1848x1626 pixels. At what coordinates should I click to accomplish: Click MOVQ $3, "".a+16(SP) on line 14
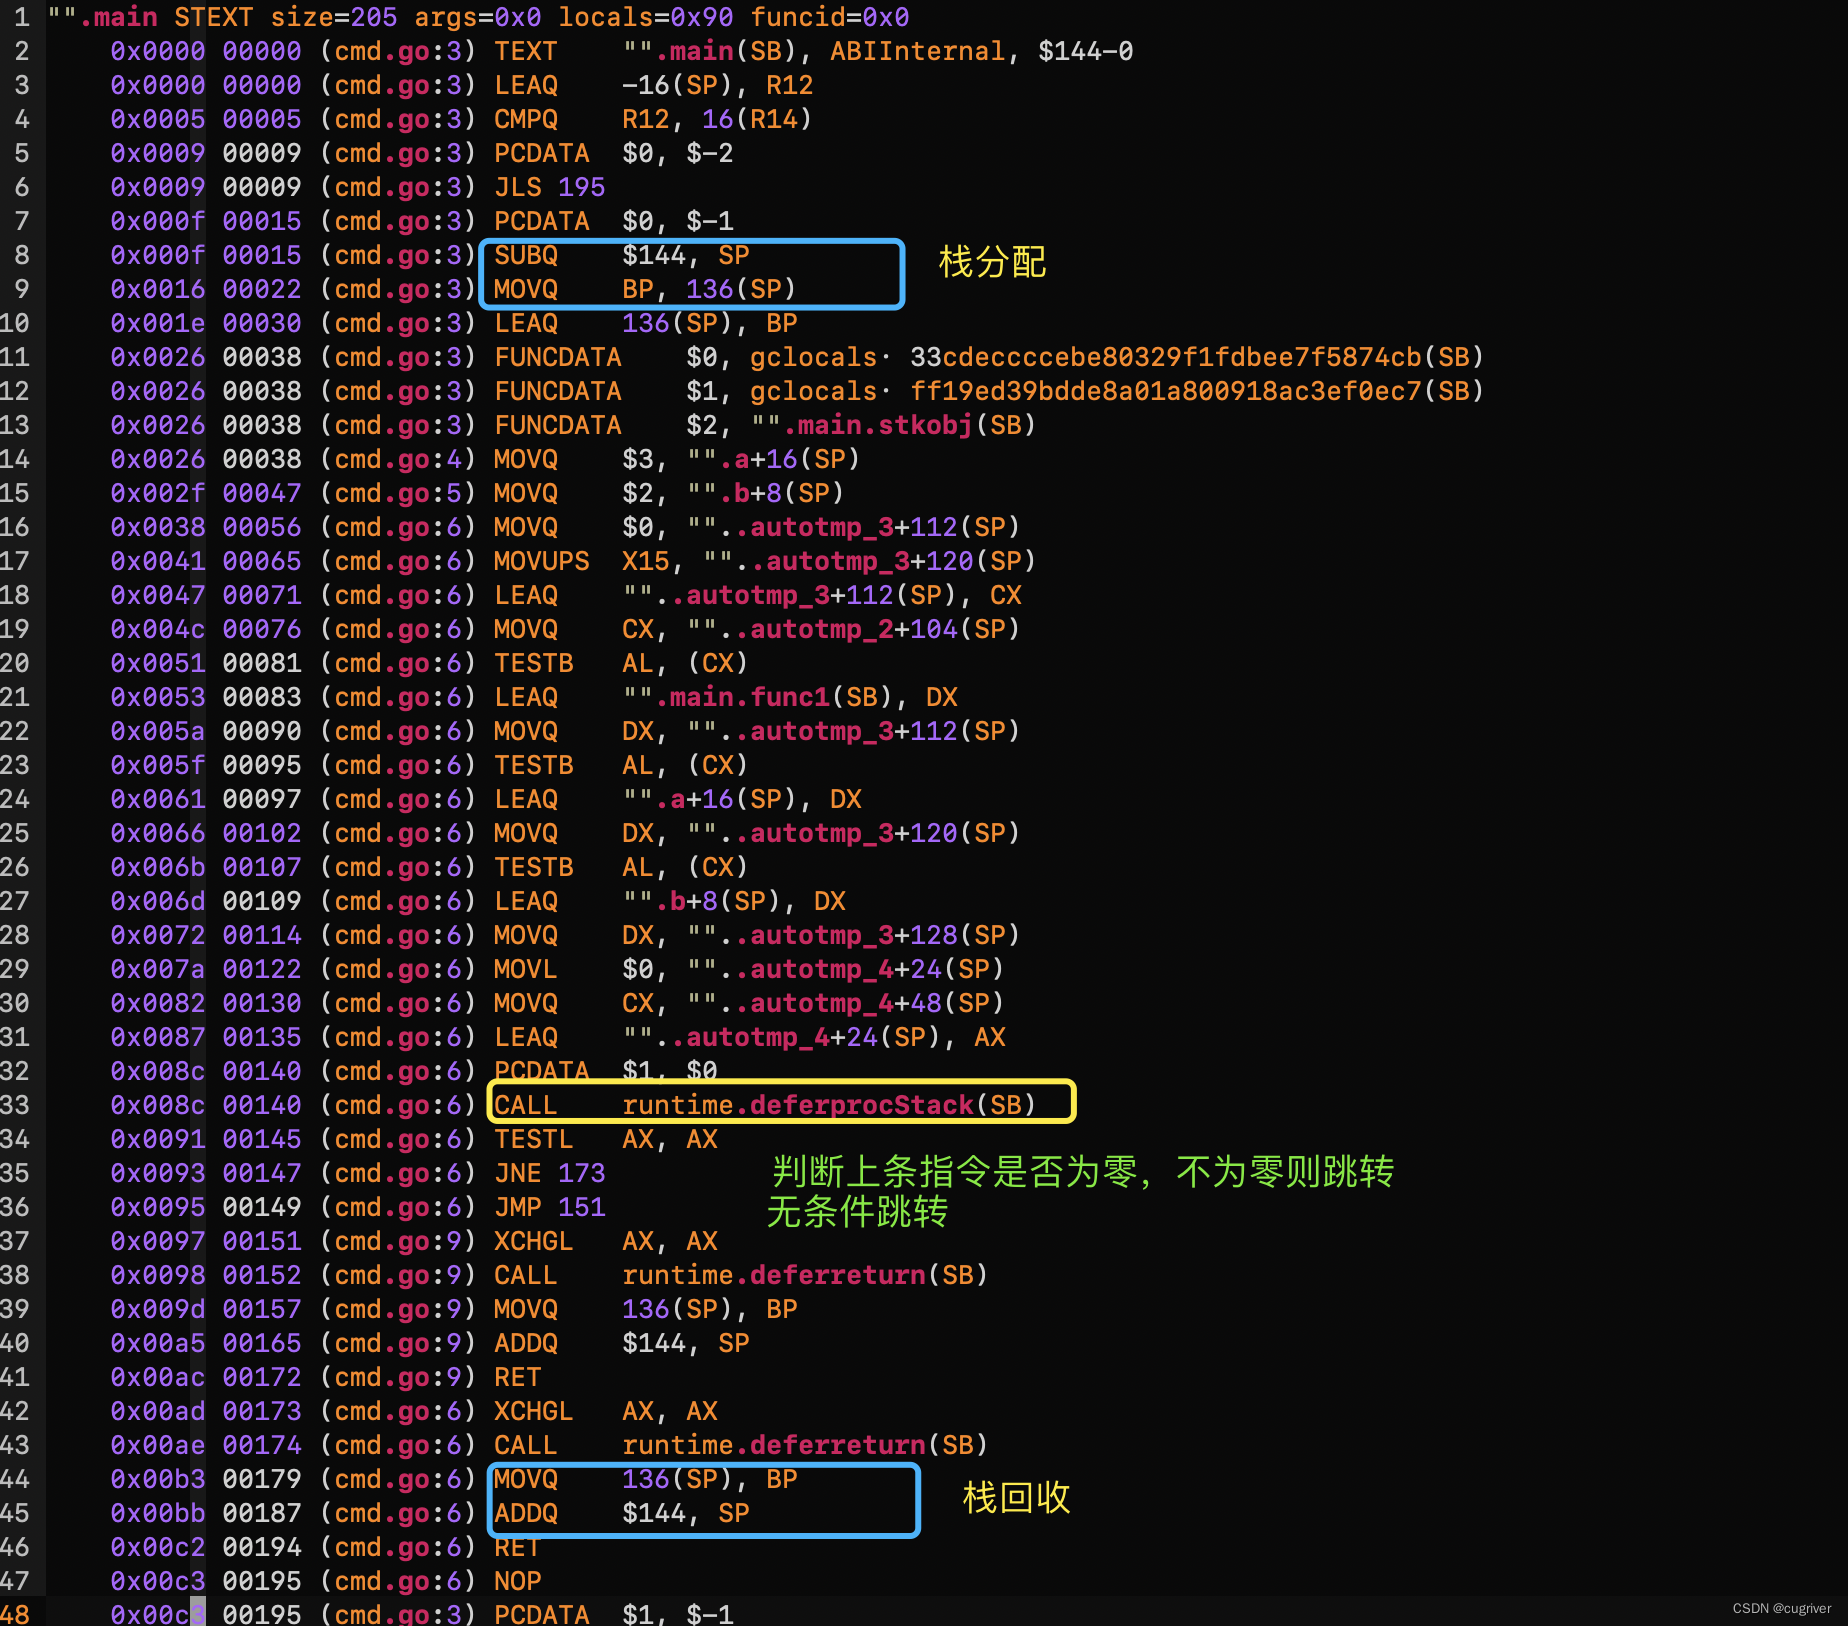pyautogui.click(x=677, y=459)
